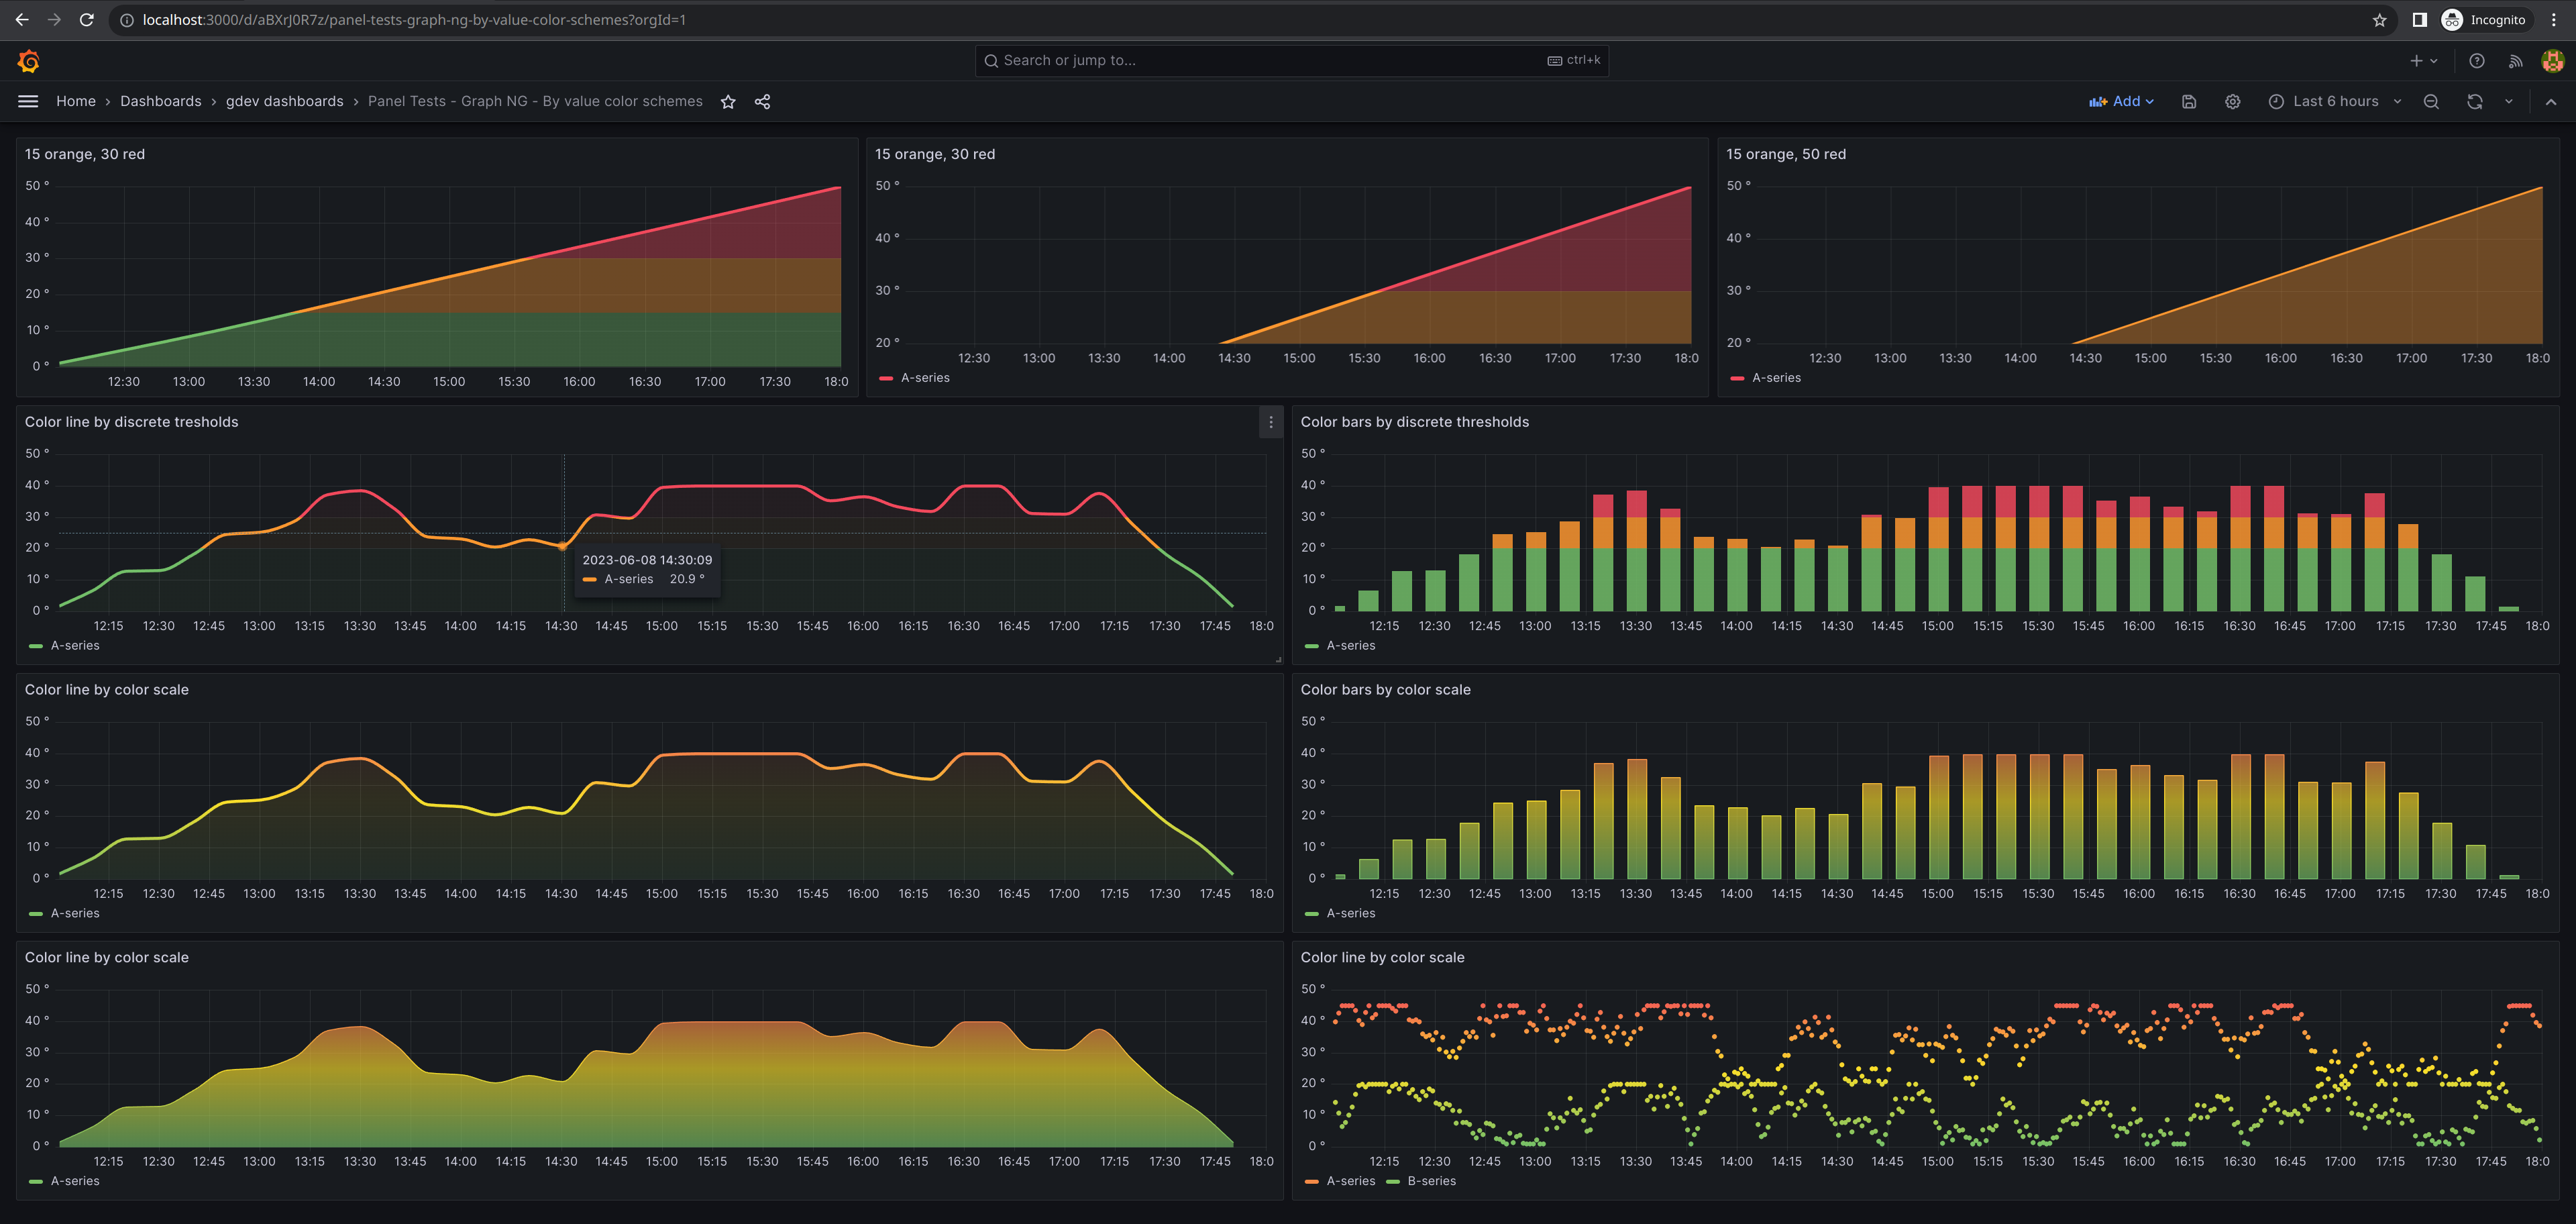2576x1224 pixels.
Task: Toggle A-series in Color line by color scale legend
Action: point(74,913)
